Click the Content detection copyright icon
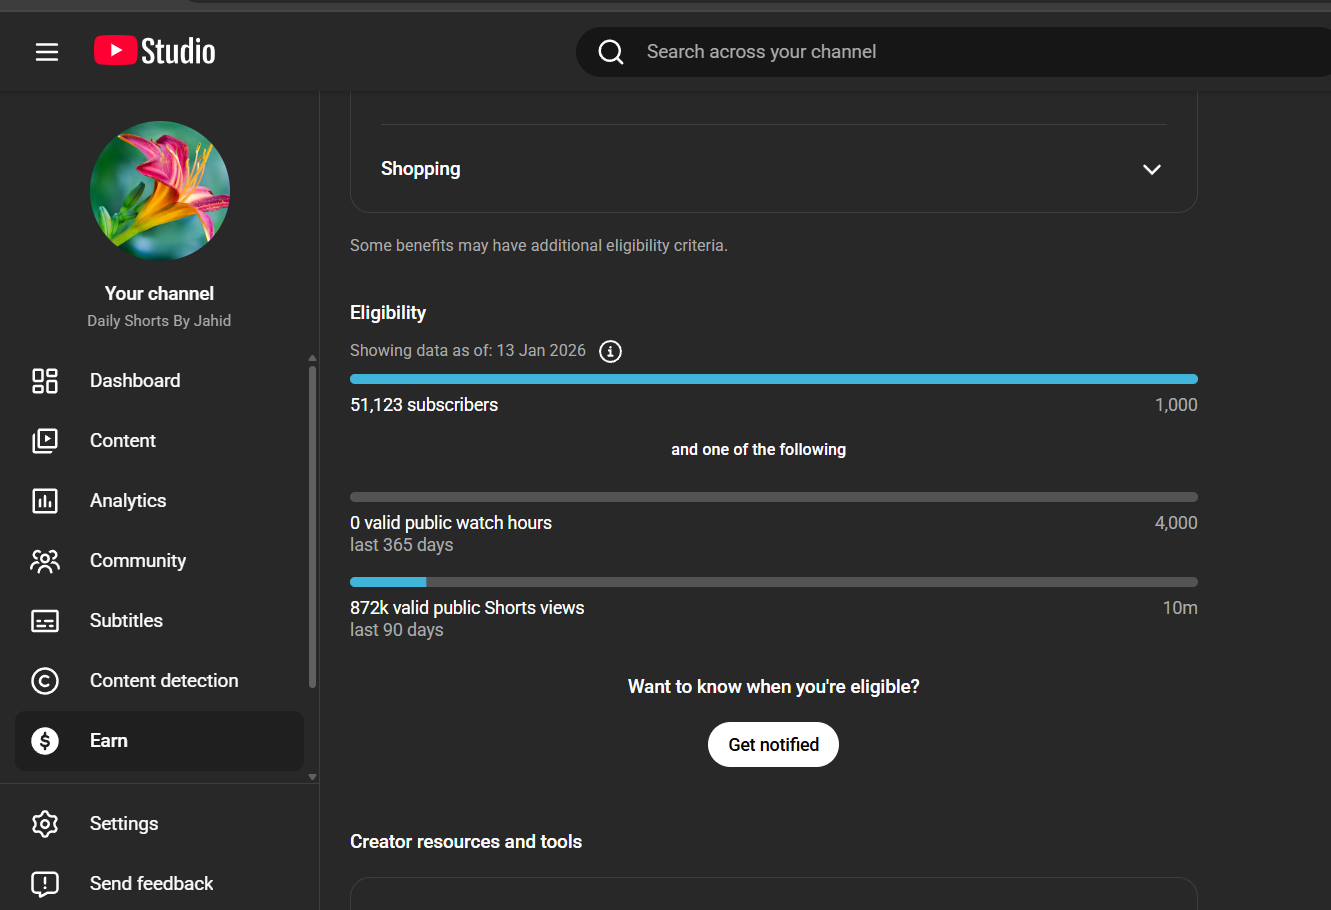Viewport: 1331px width, 910px height. click(x=45, y=681)
